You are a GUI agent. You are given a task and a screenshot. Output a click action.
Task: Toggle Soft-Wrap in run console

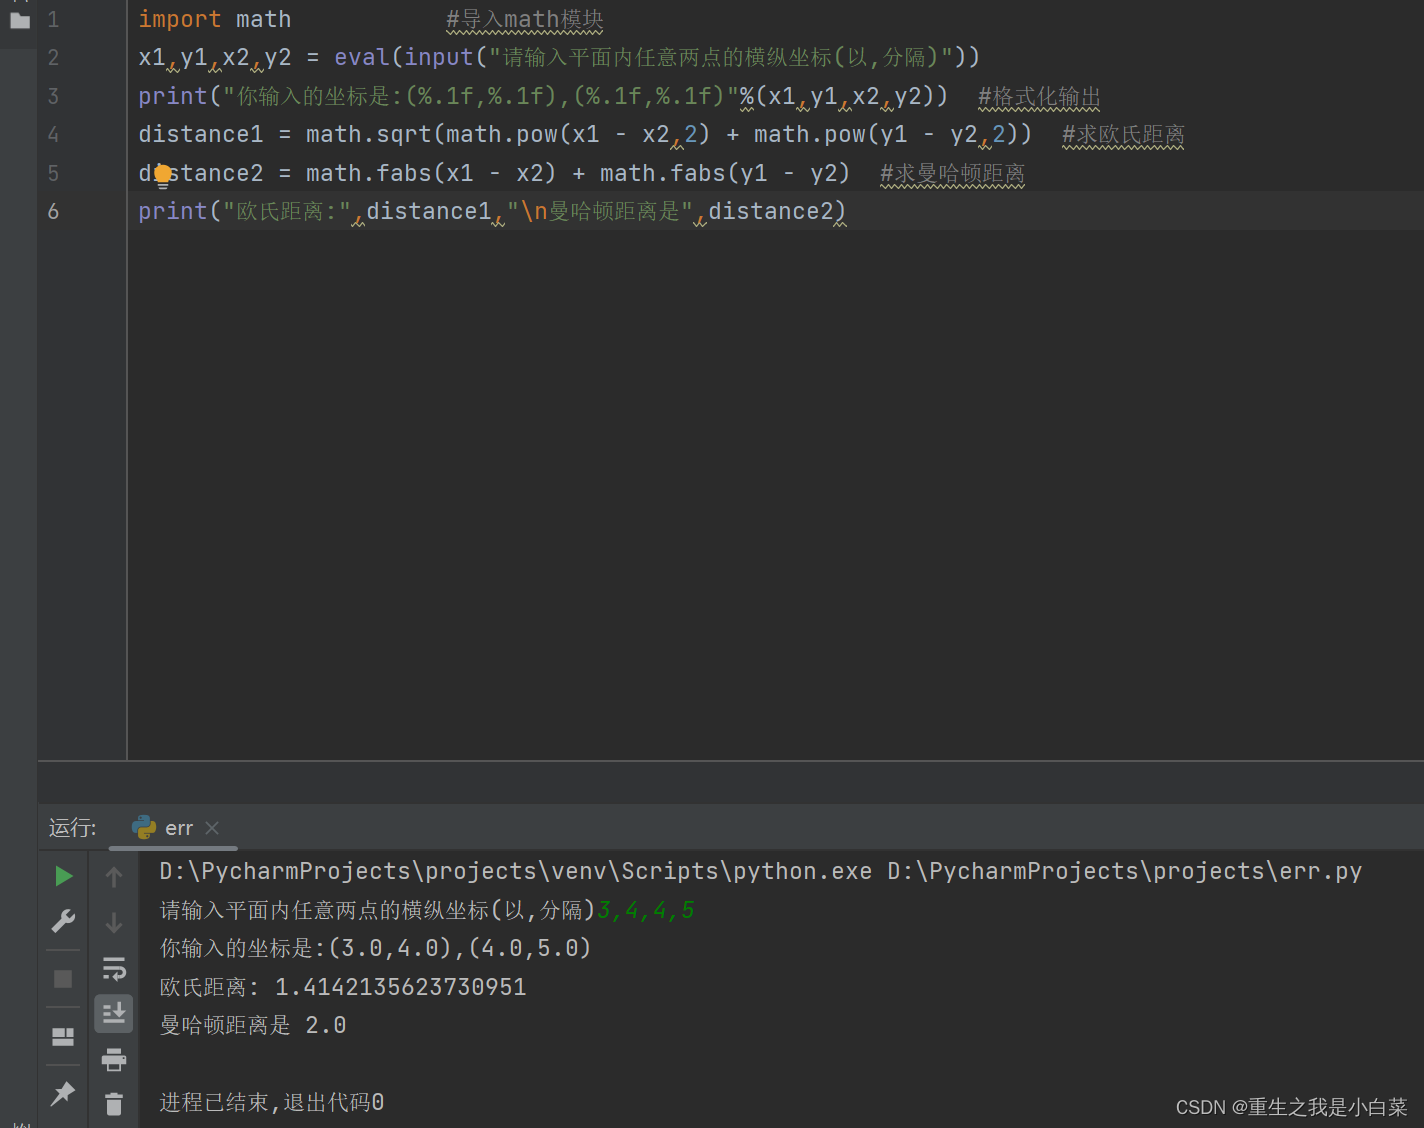pyautogui.click(x=114, y=968)
